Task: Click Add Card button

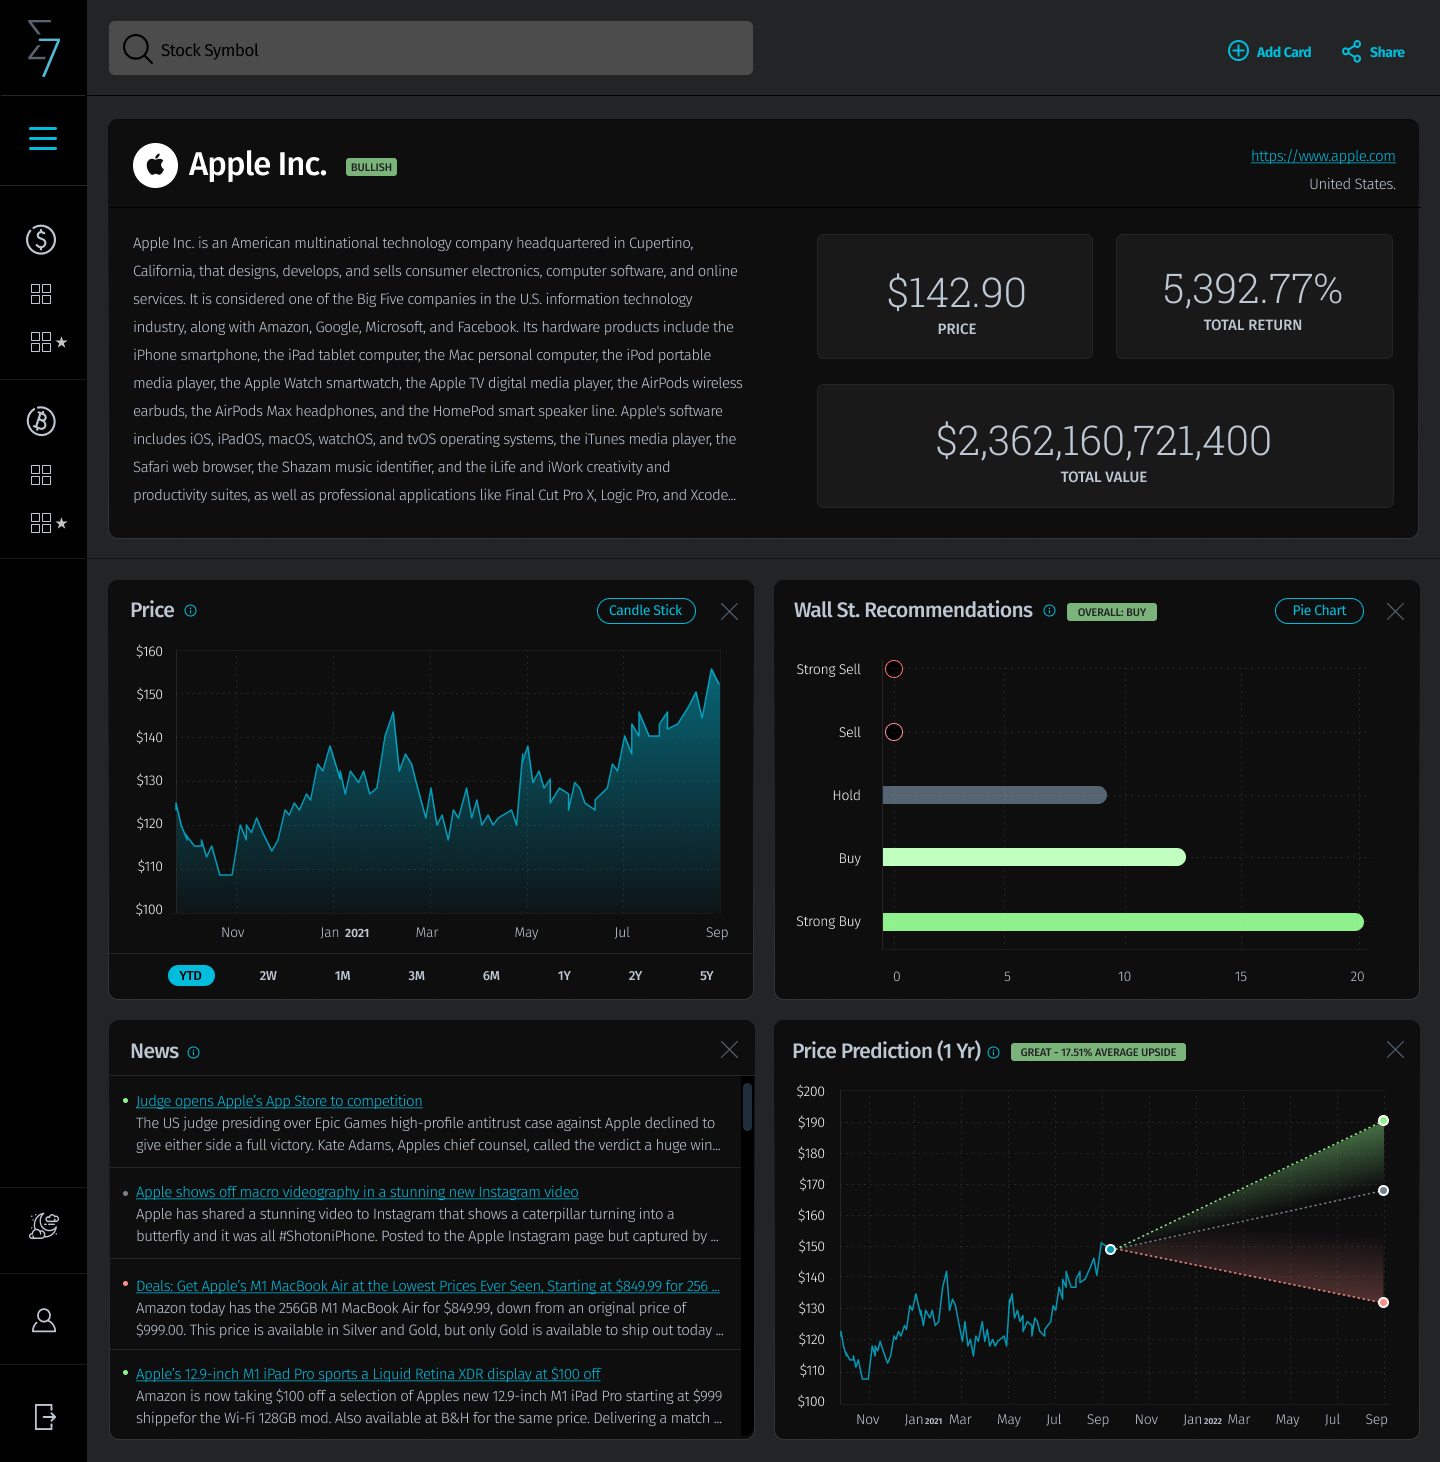Action: pyautogui.click(x=1269, y=51)
